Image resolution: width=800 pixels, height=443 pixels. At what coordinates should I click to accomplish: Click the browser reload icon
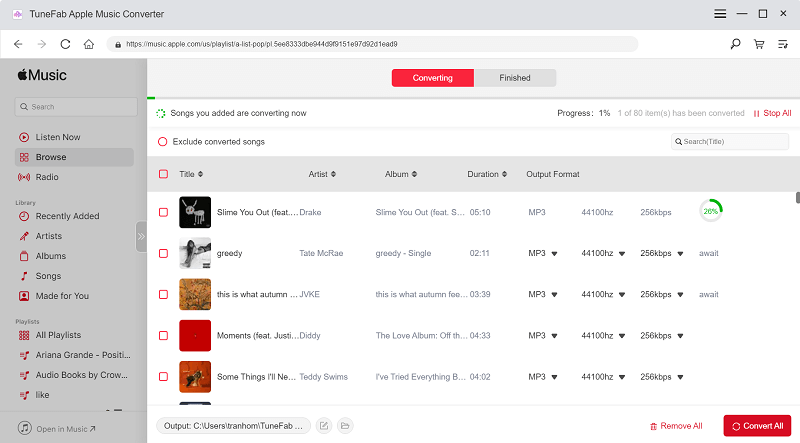click(66, 44)
